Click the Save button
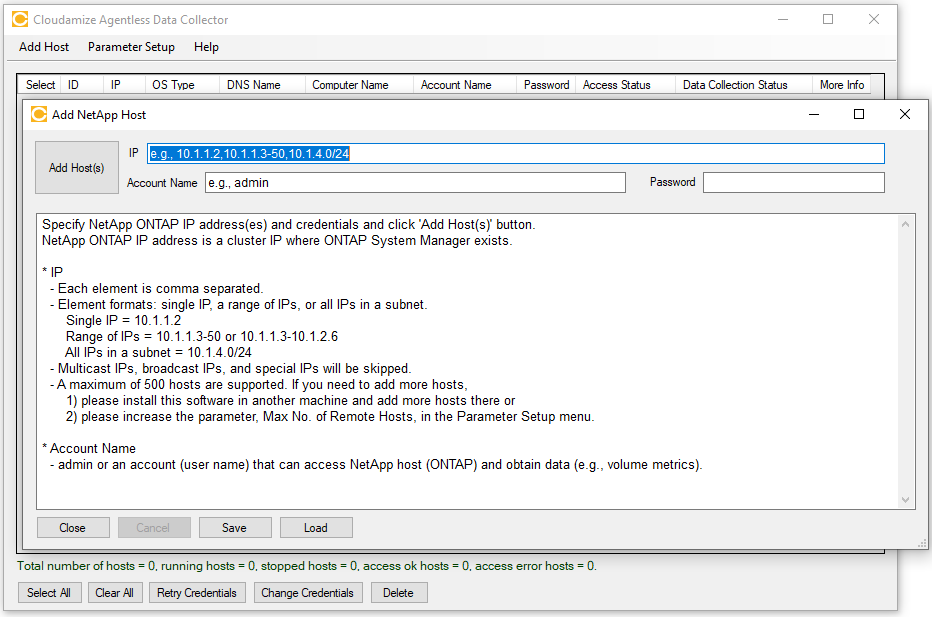The width and height of the screenshot is (932, 617). coord(235,527)
